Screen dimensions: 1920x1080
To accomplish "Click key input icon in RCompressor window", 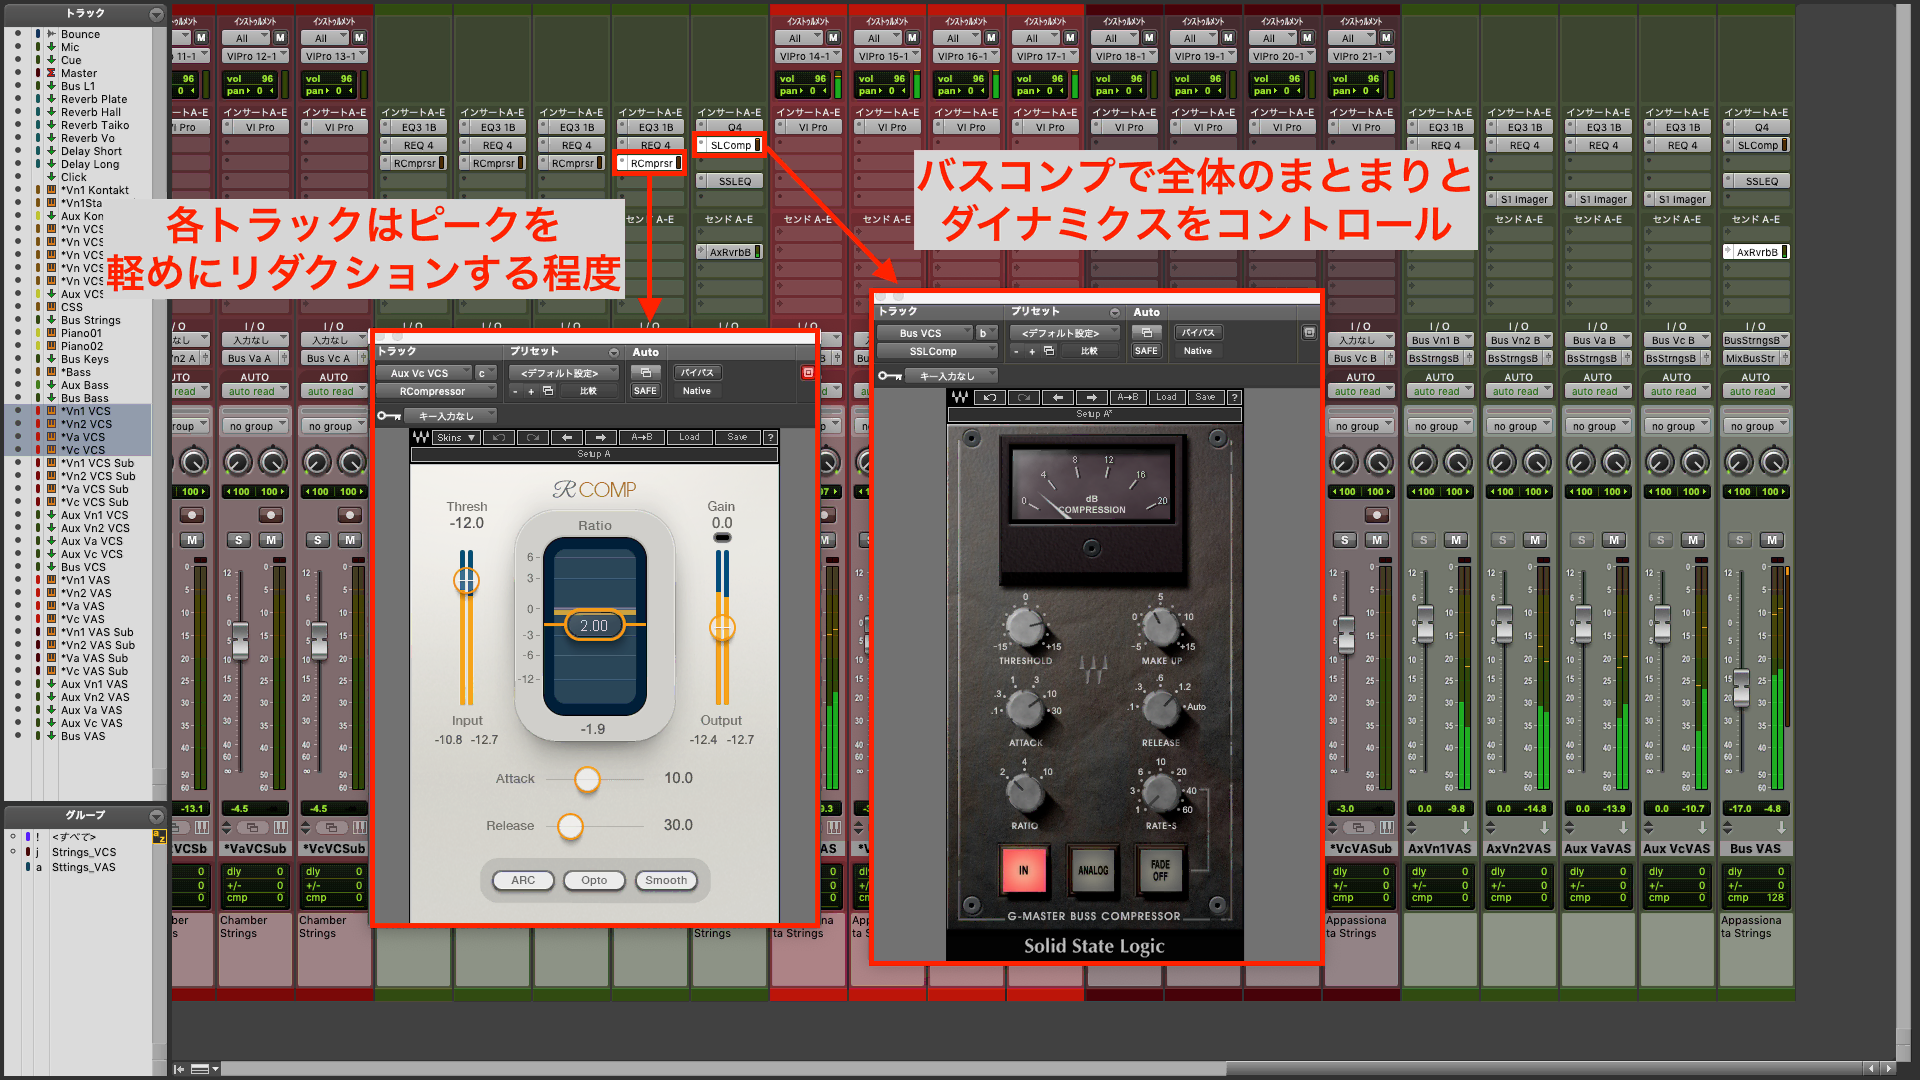I will click(x=389, y=416).
